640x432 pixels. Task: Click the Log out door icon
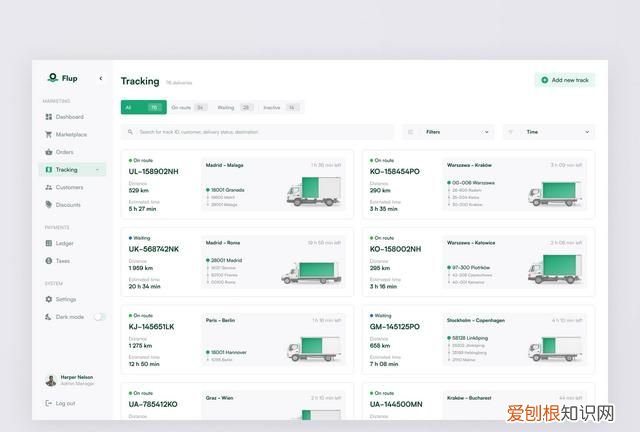click(x=49, y=403)
